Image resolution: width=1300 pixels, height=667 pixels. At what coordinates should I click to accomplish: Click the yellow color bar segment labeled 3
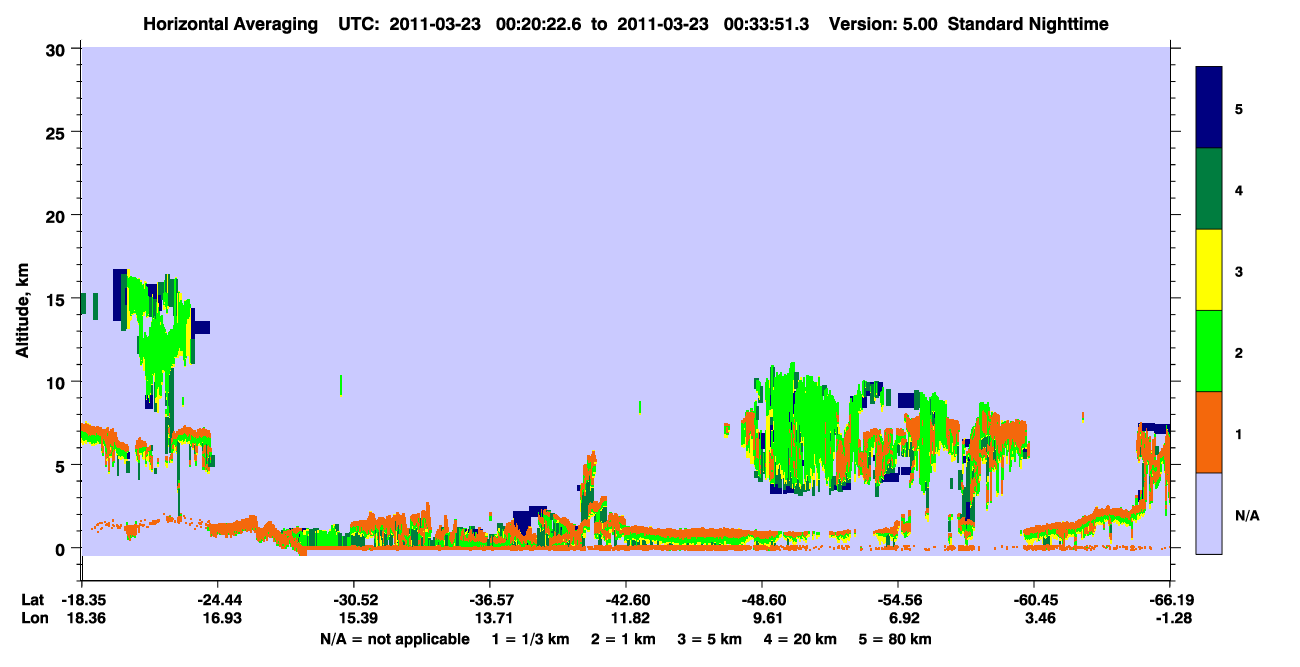coord(1209,270)
